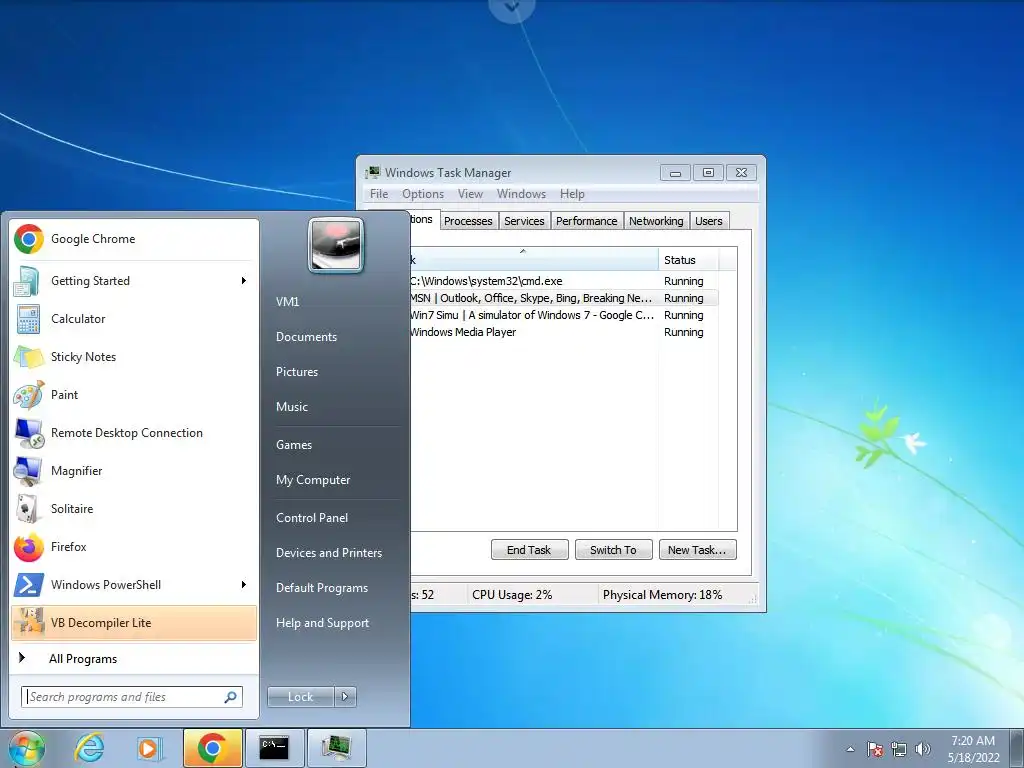Viewport: 1024px width, 768px height.
Task: Click the Getting Started icon
Action: click(27, 281)
